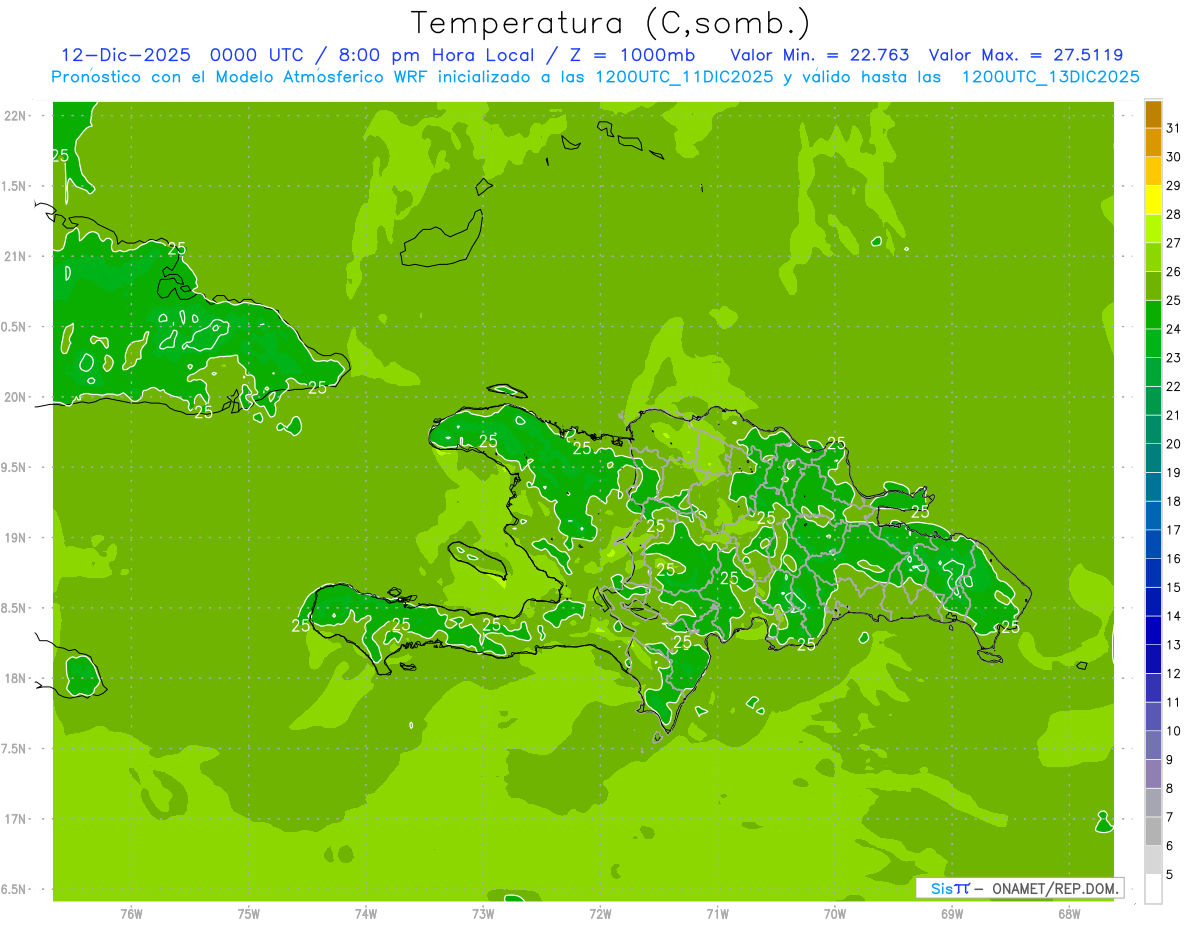Click the colorbar label '10'

[x=1174, y=730]
